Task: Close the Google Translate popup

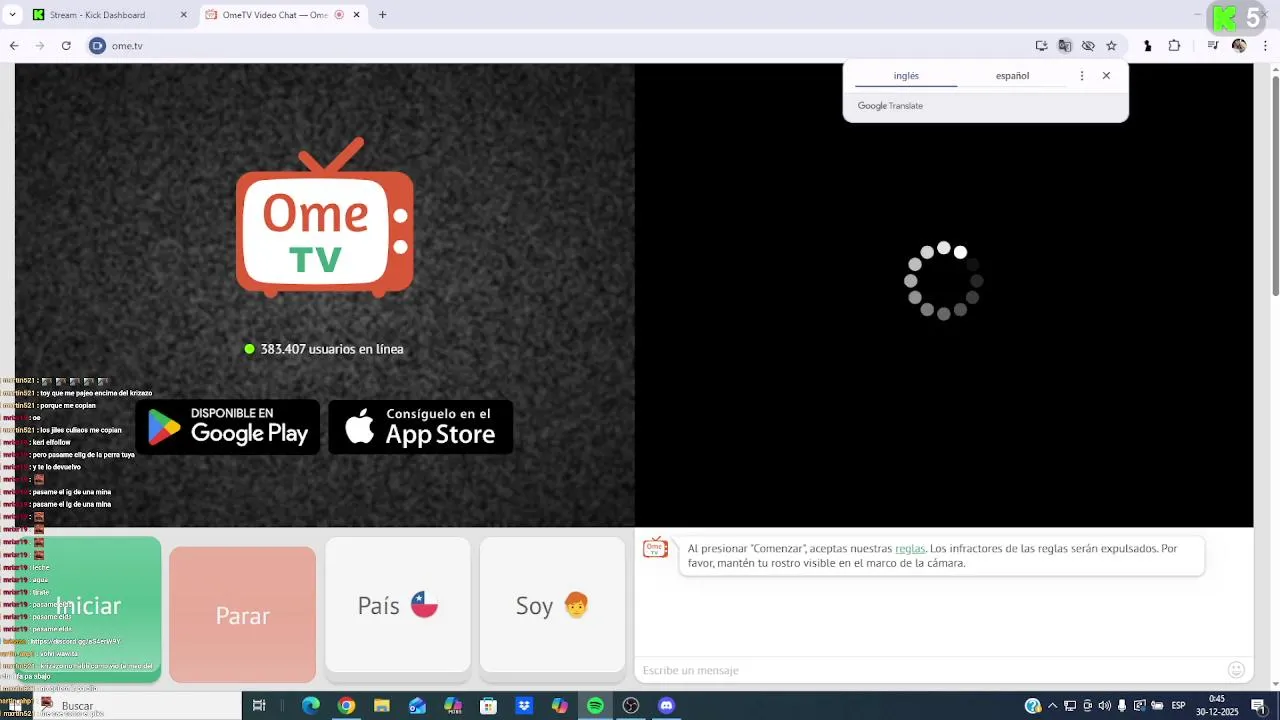Action: [1106, 76]
